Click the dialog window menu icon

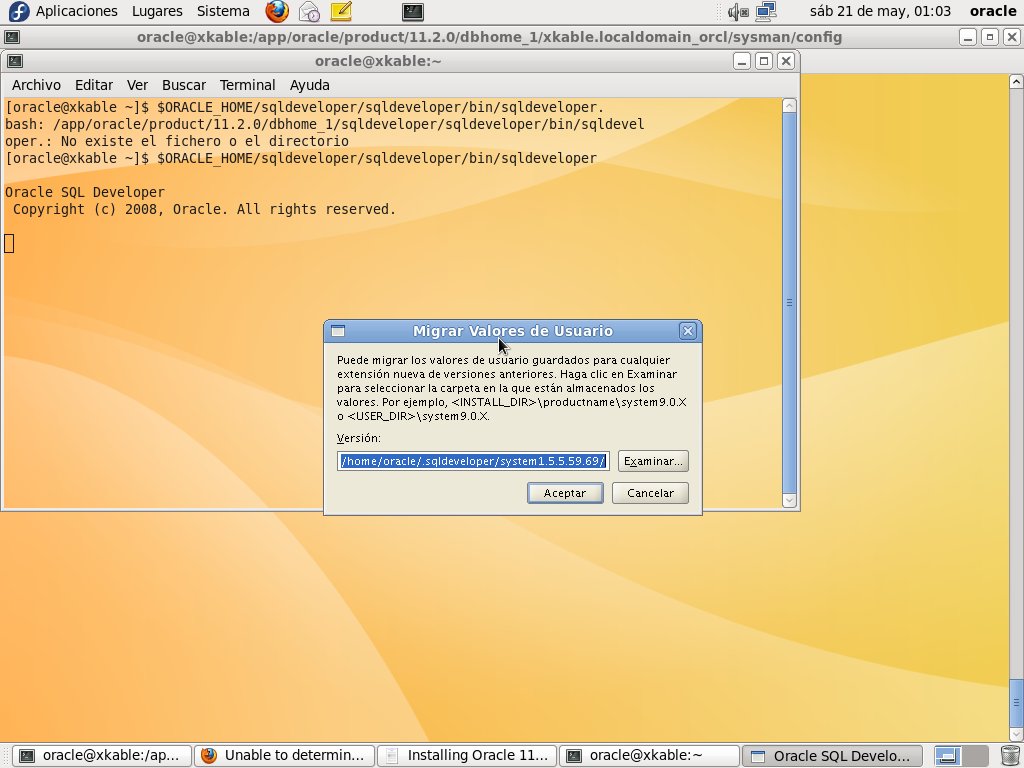338,331
